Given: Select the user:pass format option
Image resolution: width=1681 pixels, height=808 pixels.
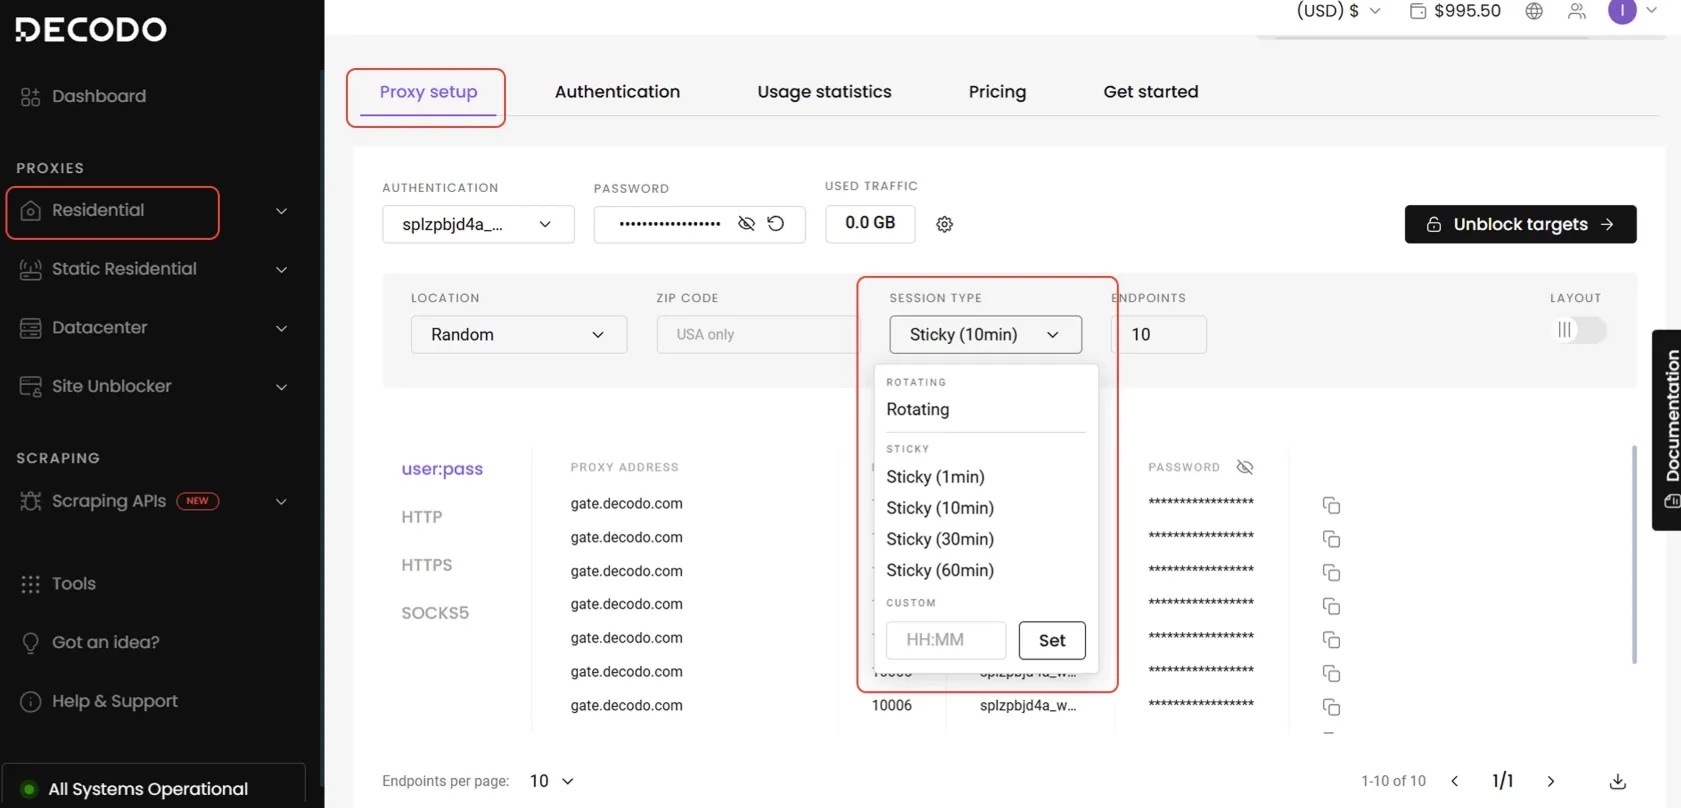Looking at the screenshot, I should click(x=442, y=469).
